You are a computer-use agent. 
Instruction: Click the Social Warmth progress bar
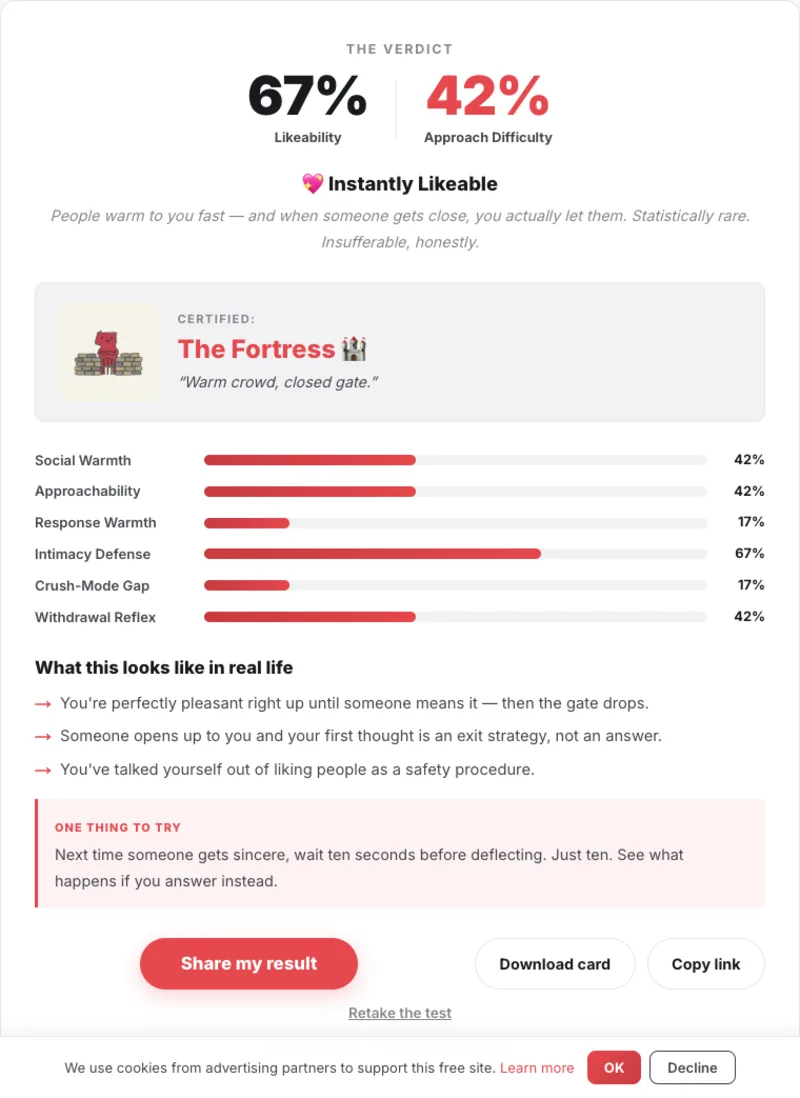pos(455,460)
